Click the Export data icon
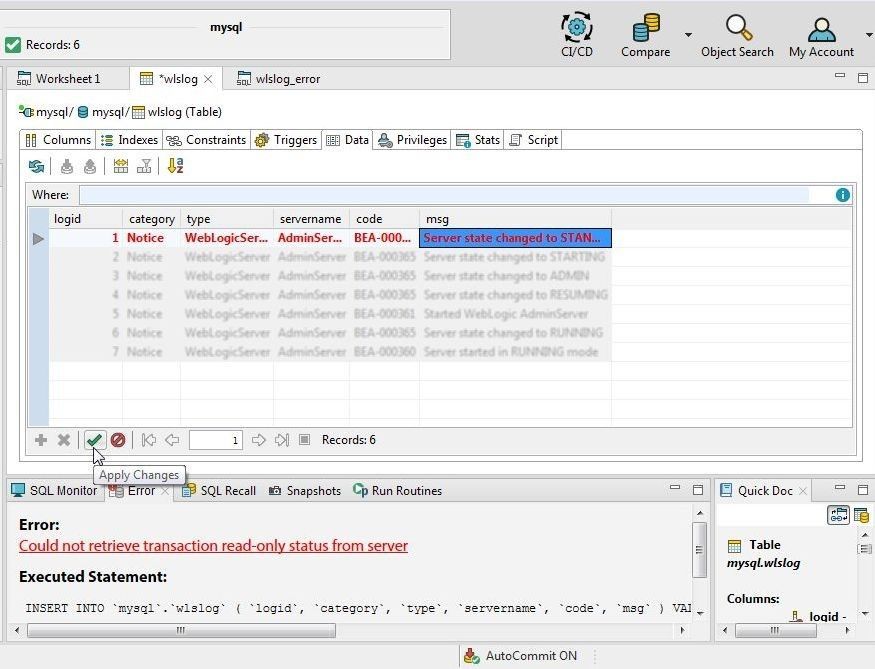Viewport: 875px width, 669px height. point(90,166)
